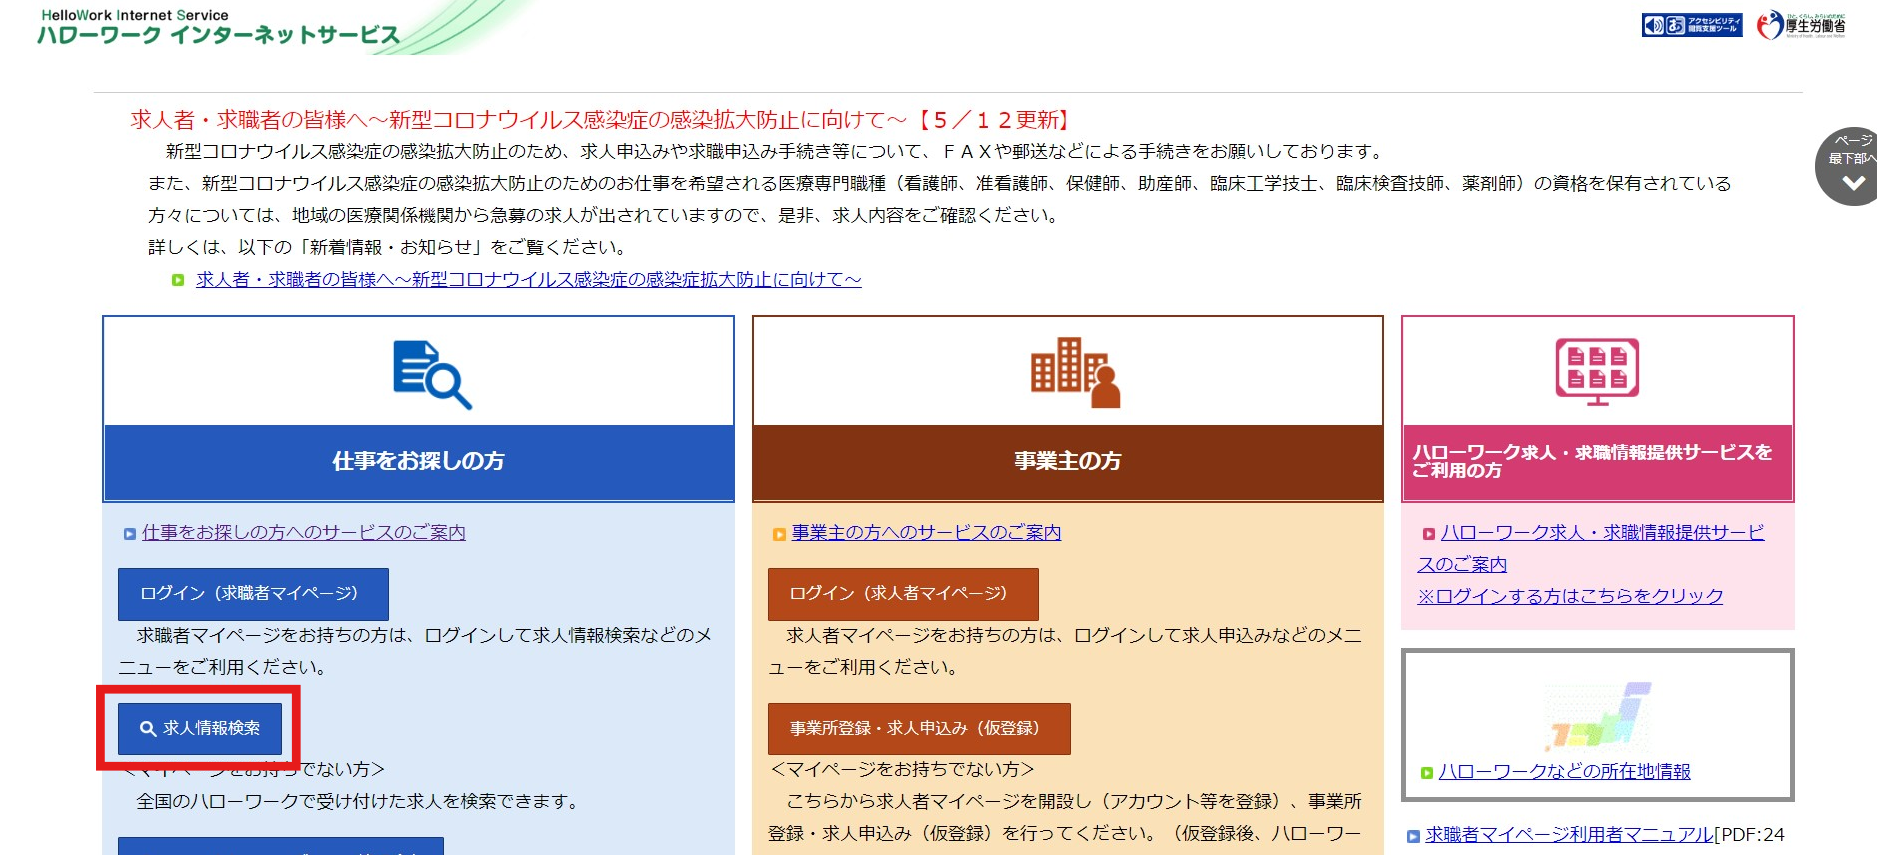Click the Ministry of Health logo
Screen dimensions: 1877x855
click(1801, 25)
